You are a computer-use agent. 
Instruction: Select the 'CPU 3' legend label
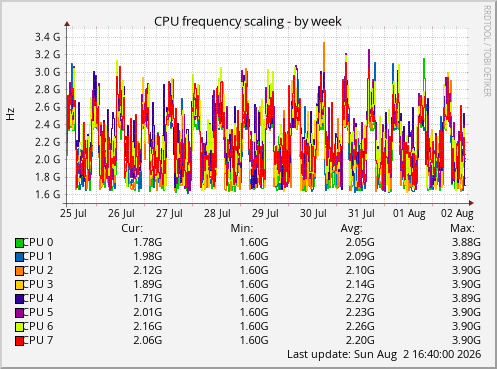pos(38,284)
